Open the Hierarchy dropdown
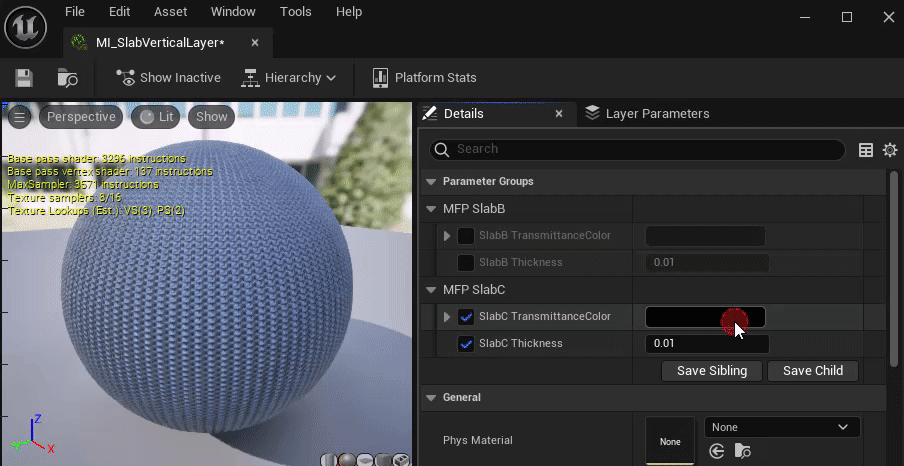904x466 pixels. point(288,78)
